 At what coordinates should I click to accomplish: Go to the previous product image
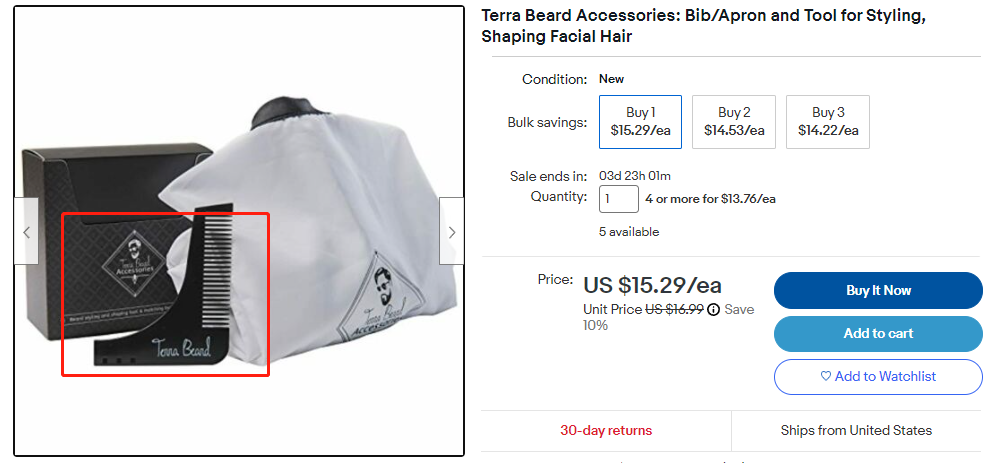[x=26, y=232]
